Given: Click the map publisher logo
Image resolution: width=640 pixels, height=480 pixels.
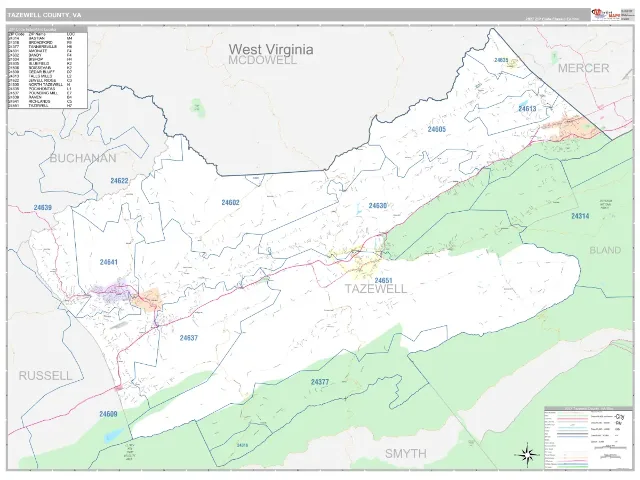Looking at the screenshot, I should click(605, 15).
